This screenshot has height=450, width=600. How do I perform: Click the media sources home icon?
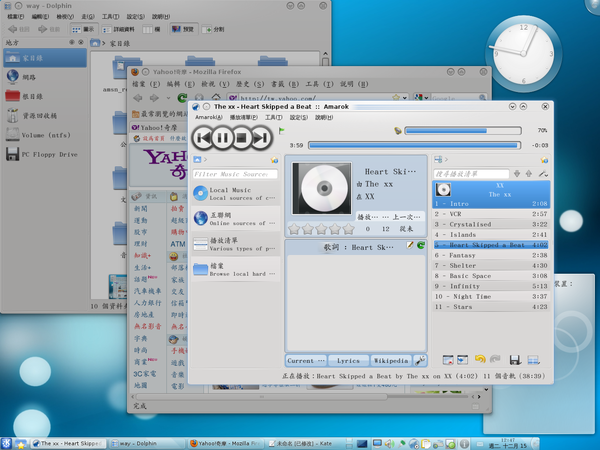(x=197, y=159)
